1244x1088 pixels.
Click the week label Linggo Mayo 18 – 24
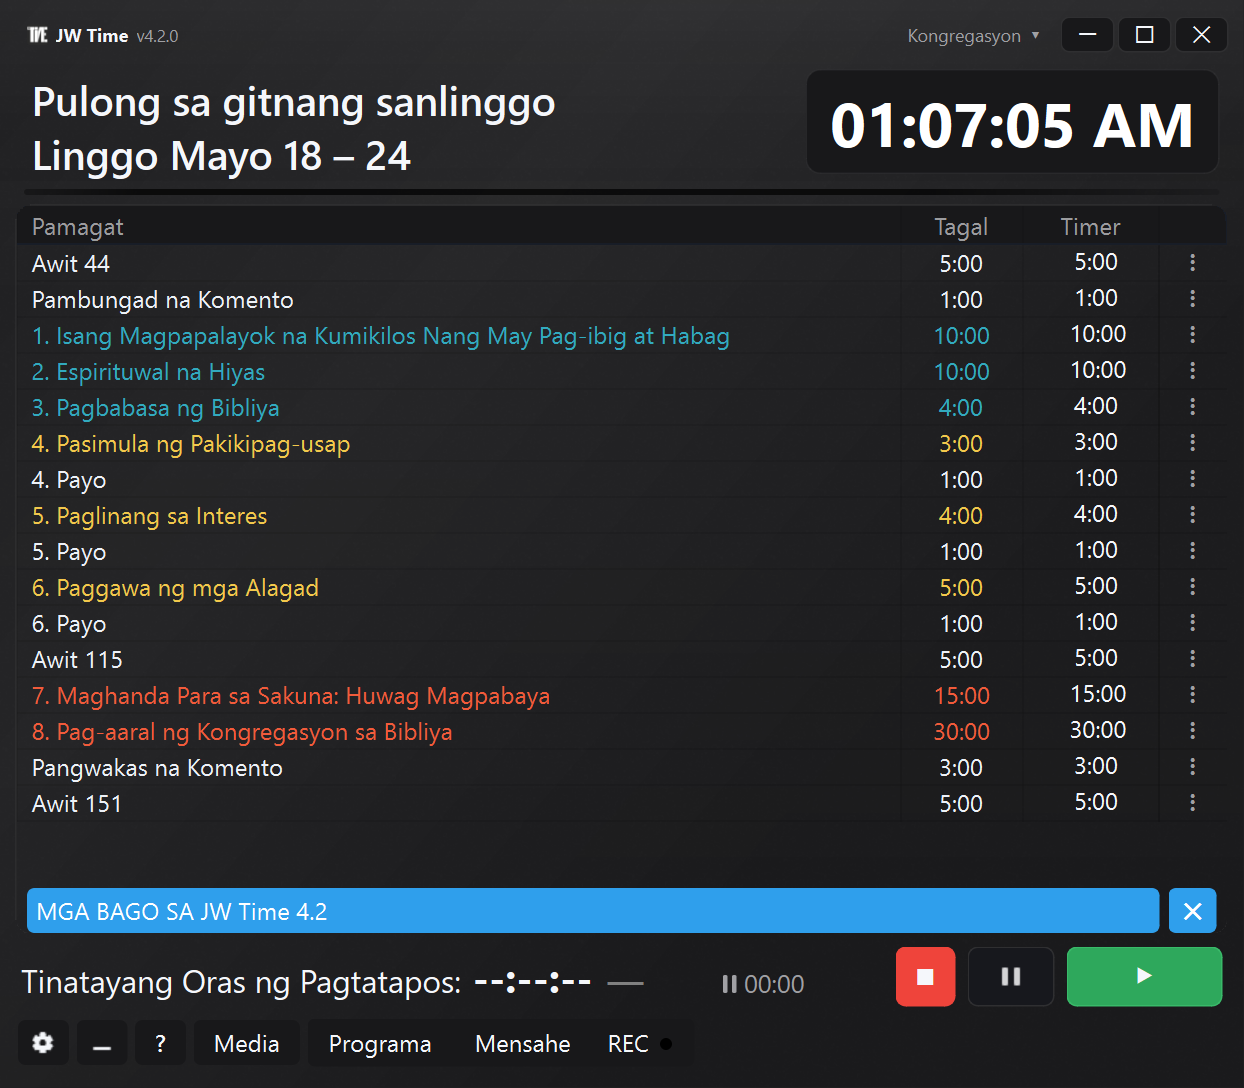coord(221,157)
